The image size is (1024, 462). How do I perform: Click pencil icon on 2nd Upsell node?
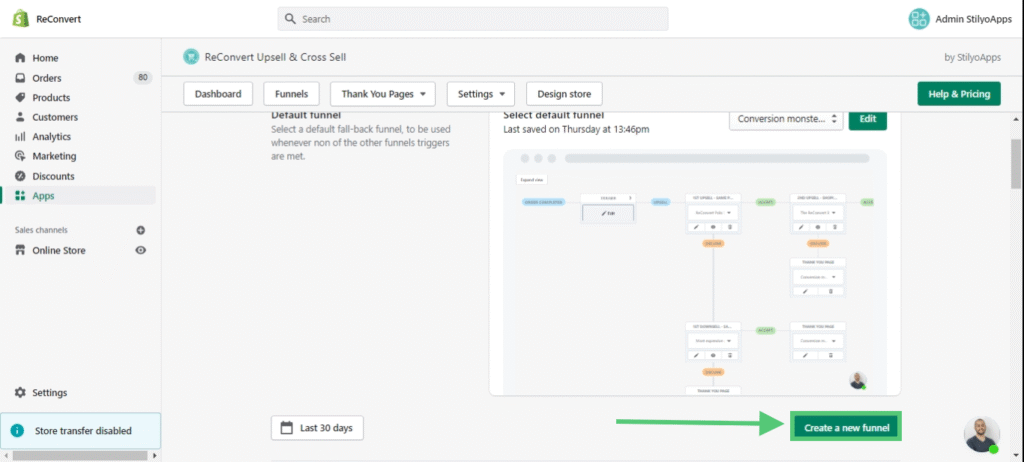click(801, 227)
